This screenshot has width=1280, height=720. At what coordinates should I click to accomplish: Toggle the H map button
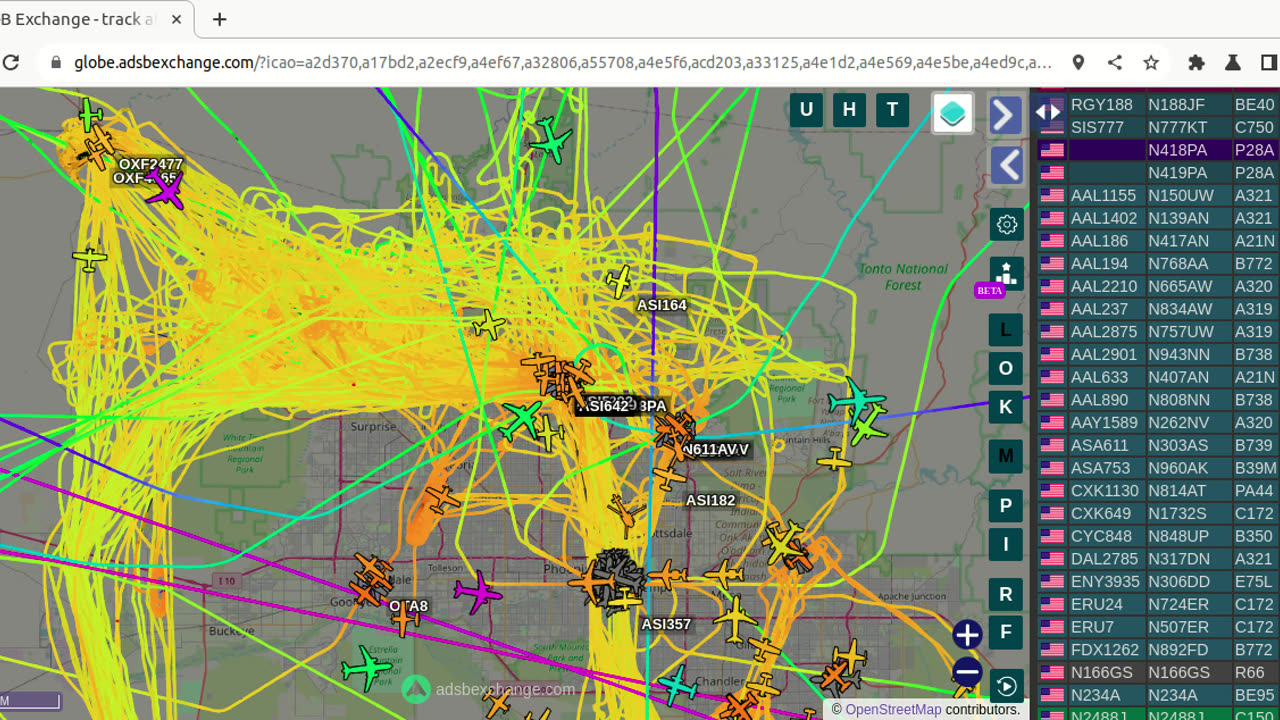click(849, 110)
